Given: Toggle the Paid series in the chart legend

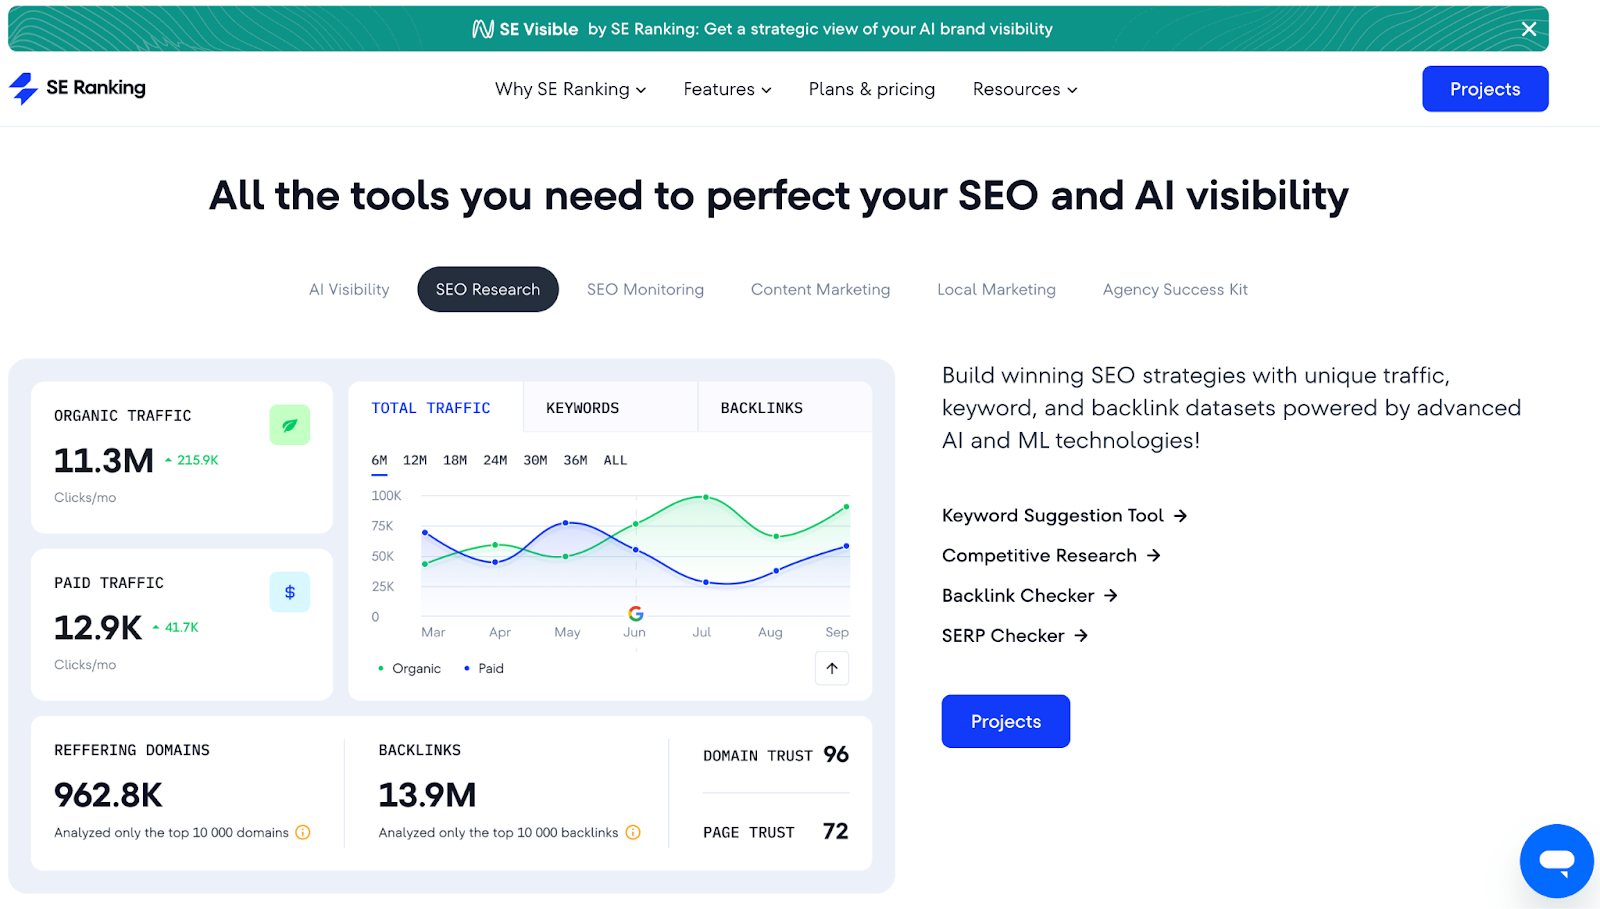Looking at the screenshot, I should (x=484, y=668).
